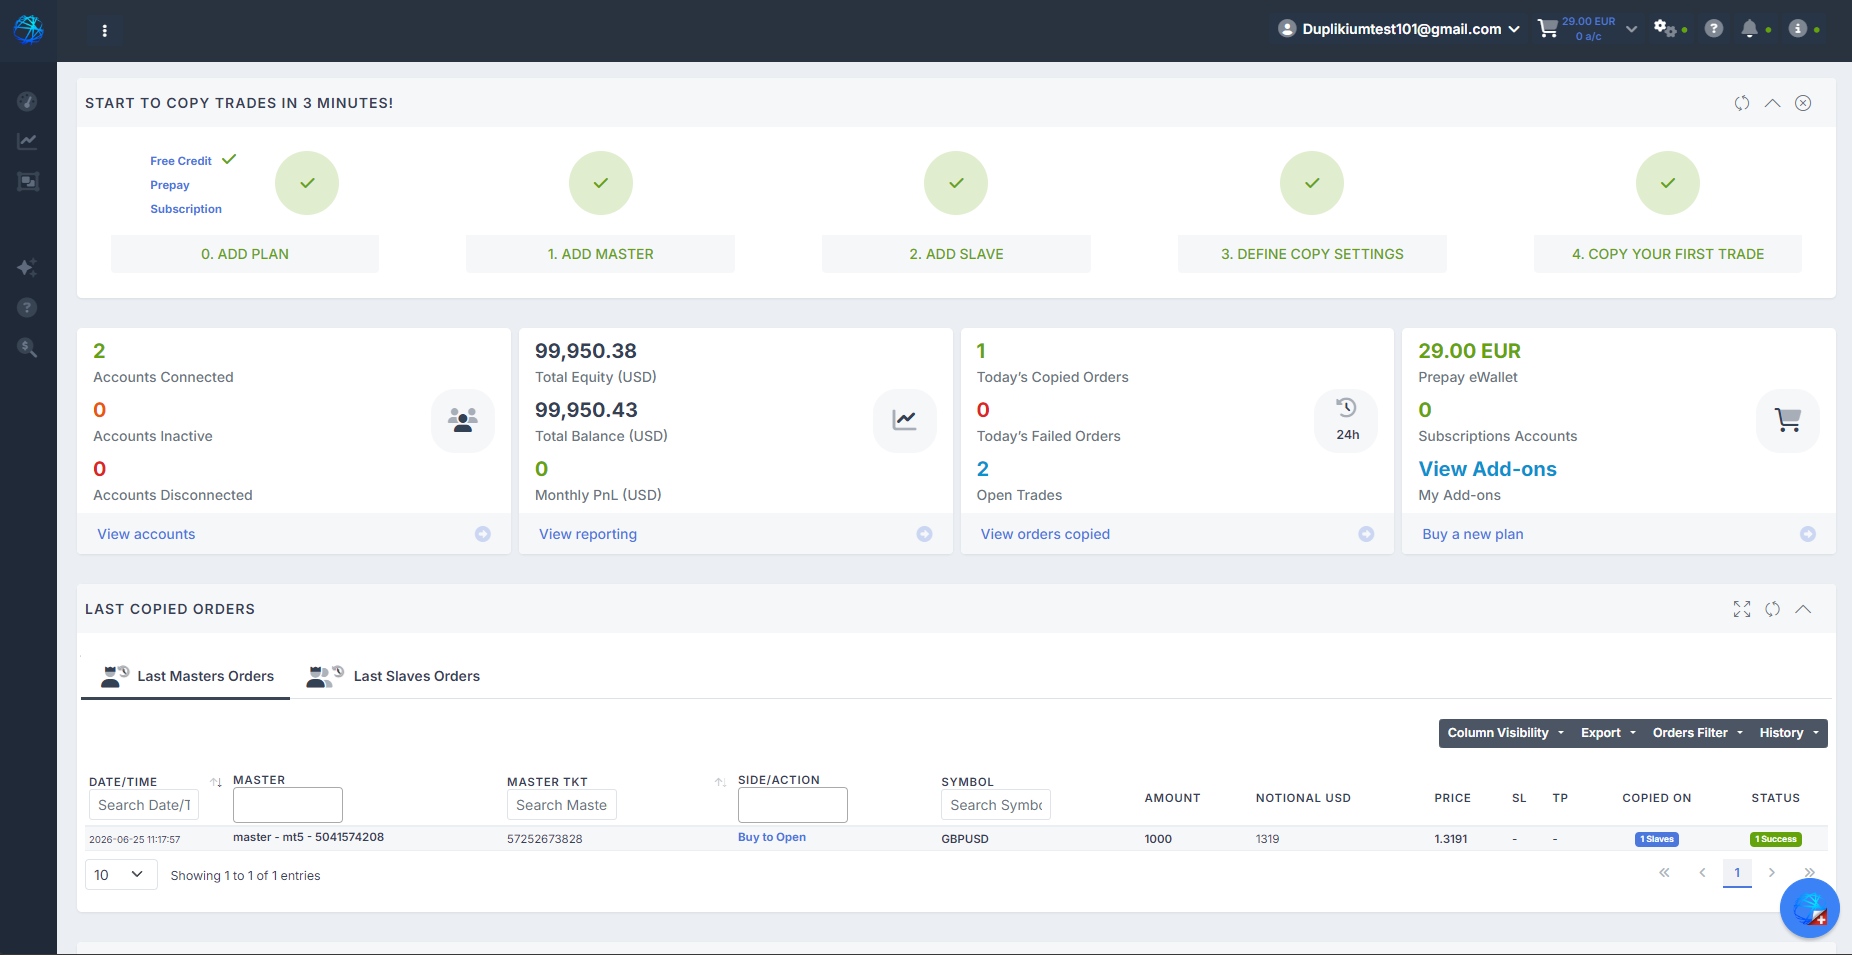This screenshot has height=955, width=1852.
Task: Sort by the DATE/TIME column header
Action: [123, 782]
